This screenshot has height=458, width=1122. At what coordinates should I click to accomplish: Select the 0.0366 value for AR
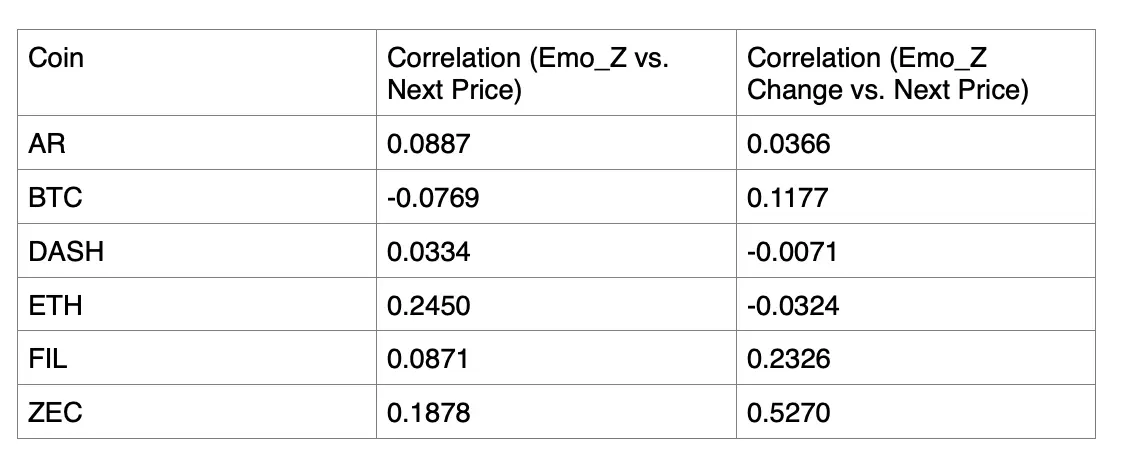tap(788, 145)
